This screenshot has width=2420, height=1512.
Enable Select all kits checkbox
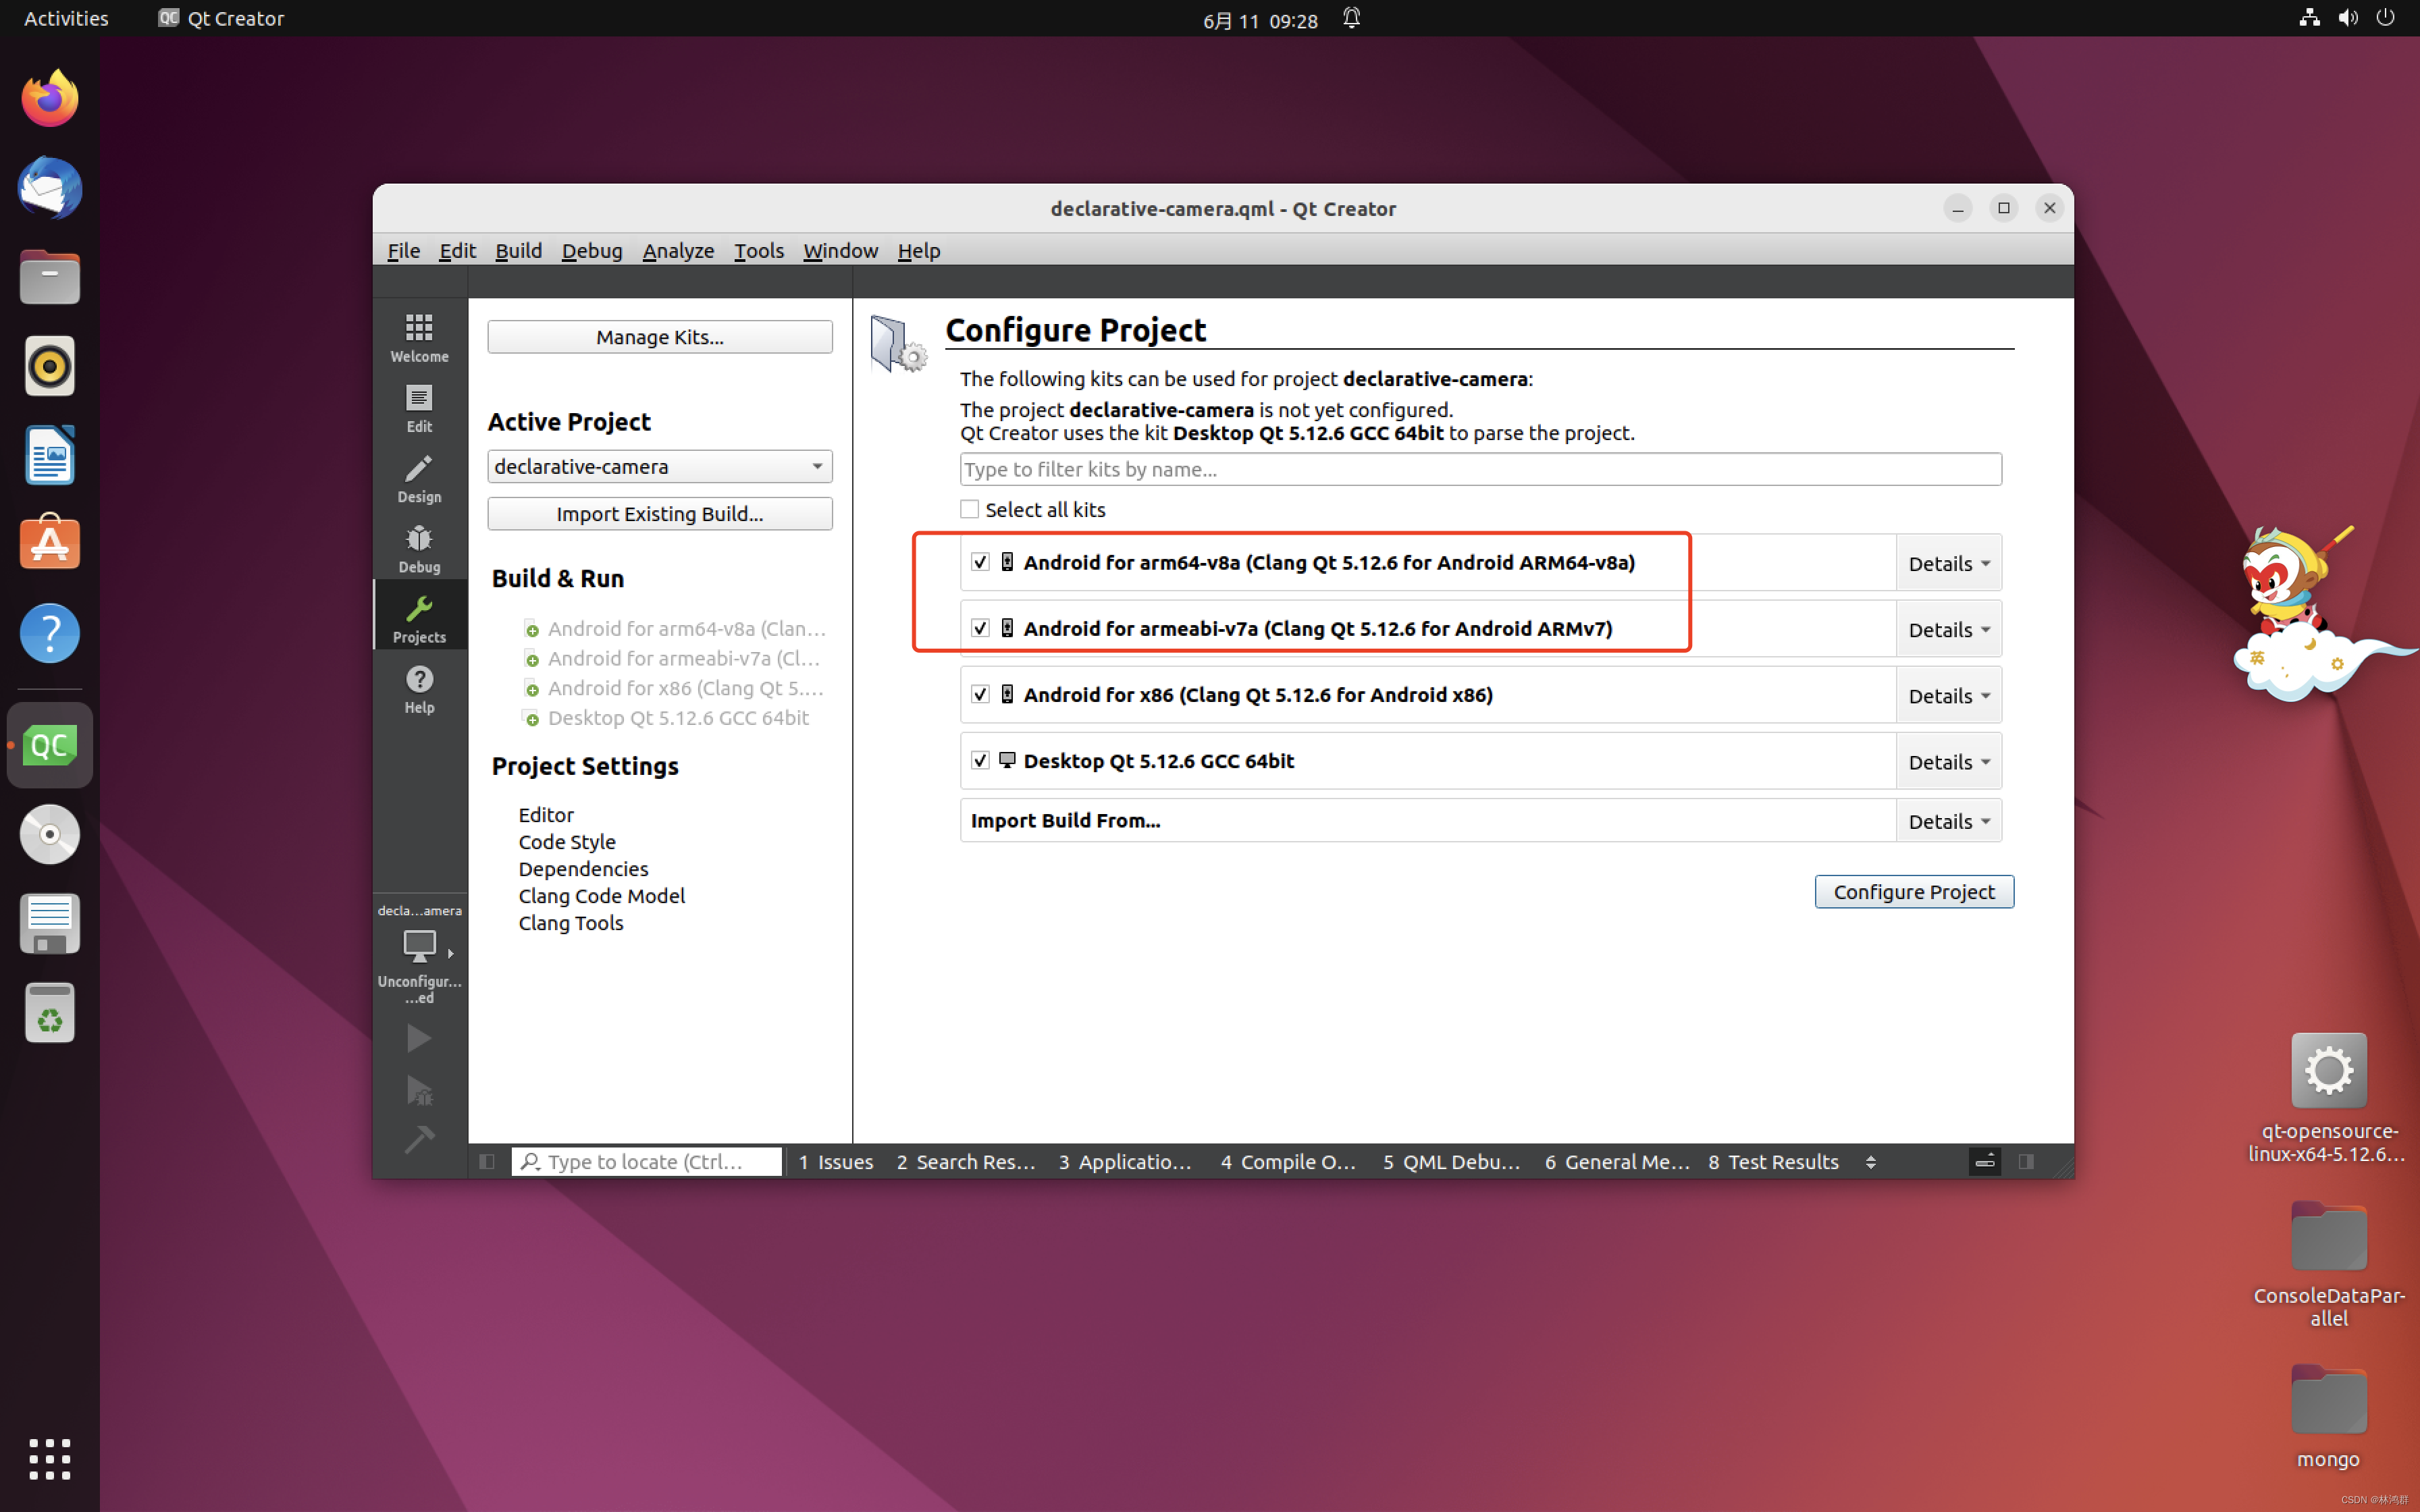pyautogui.click(x=969, y=509)
